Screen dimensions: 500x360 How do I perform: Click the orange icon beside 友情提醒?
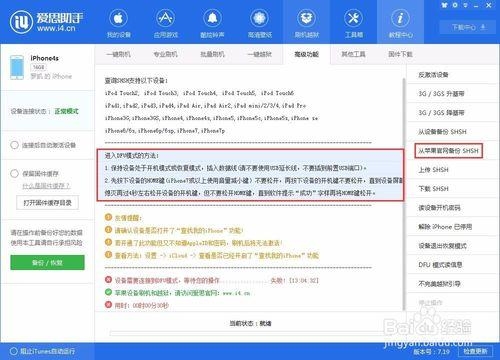point(108,217)
